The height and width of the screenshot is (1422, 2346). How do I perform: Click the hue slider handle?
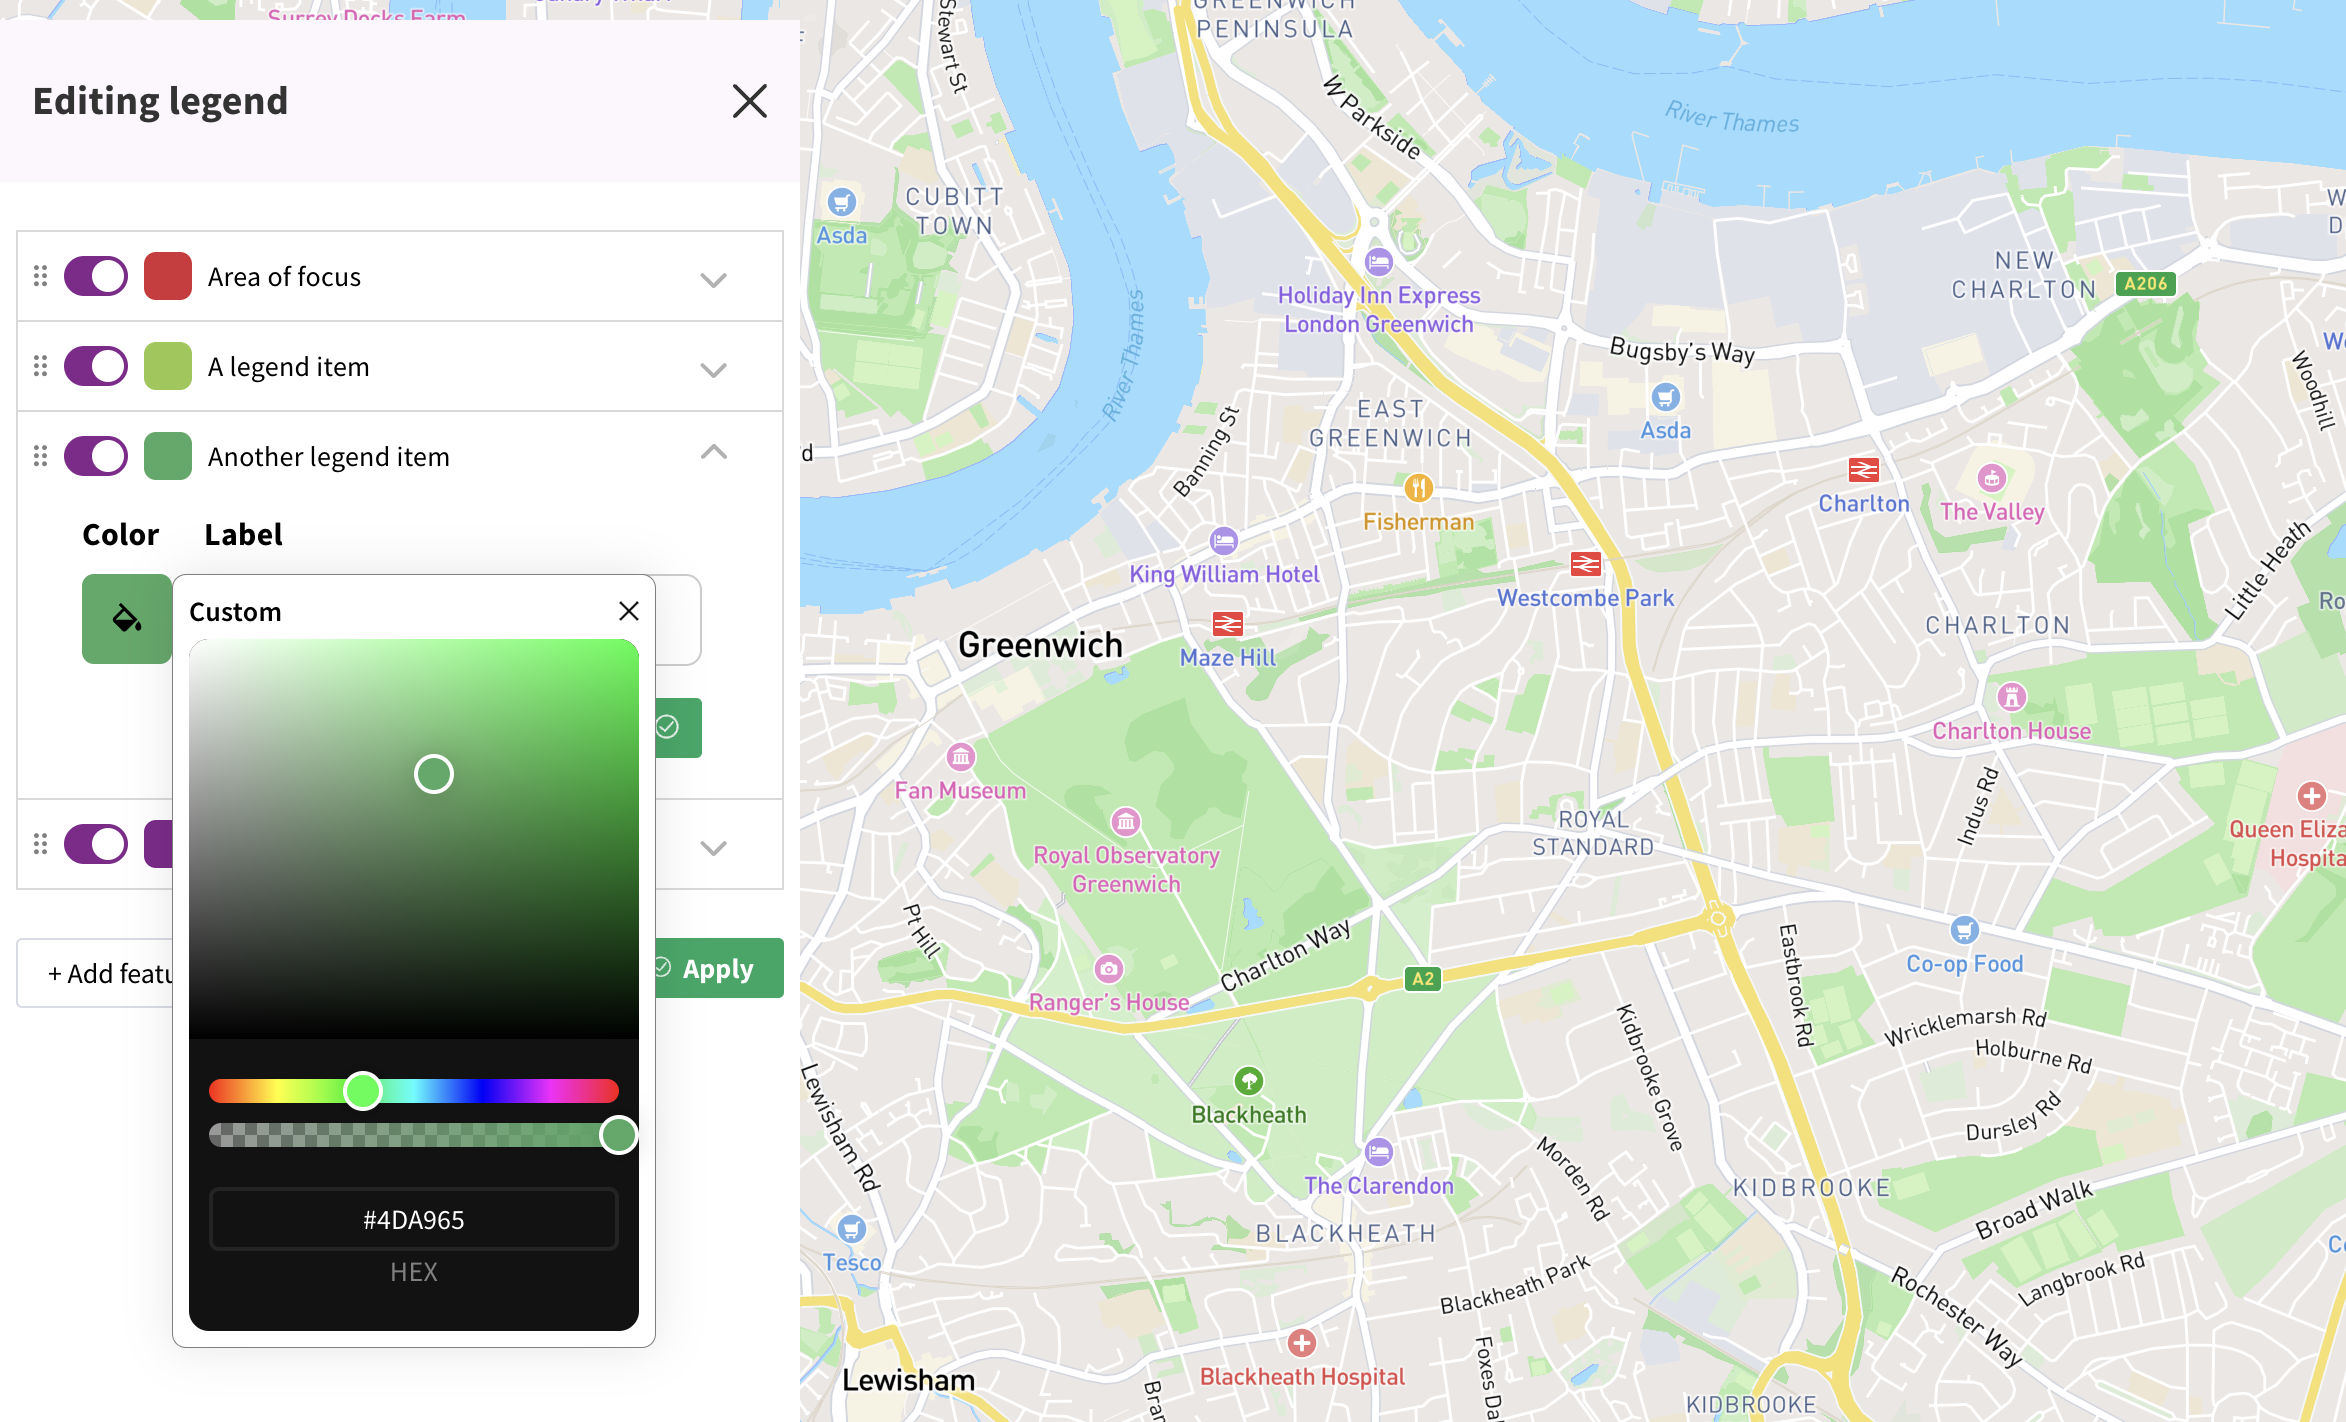pos(363,1090)
